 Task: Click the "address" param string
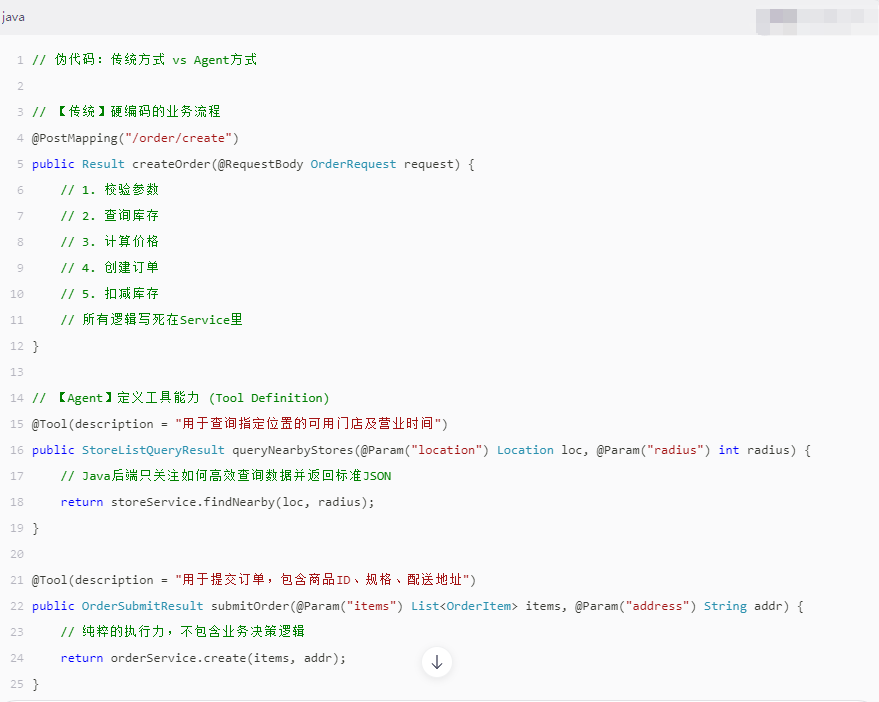657,606
